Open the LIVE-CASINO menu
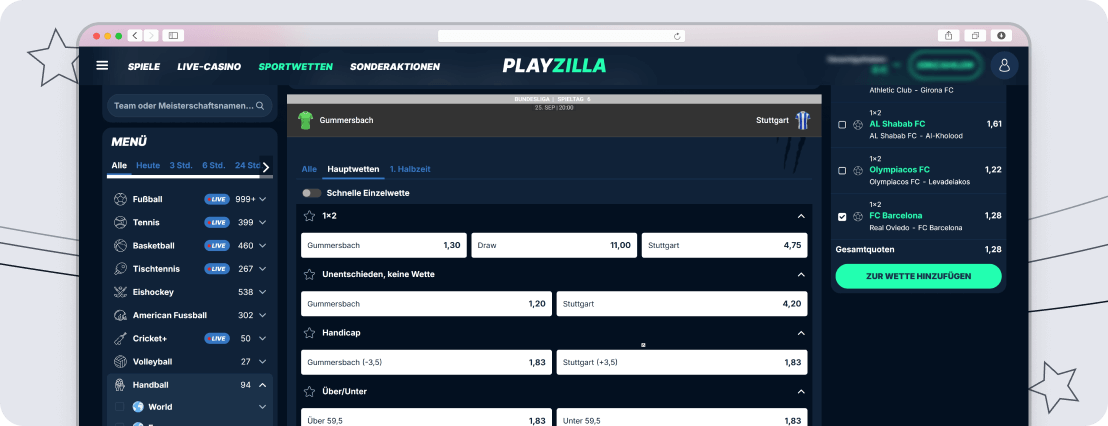Viewport: 1108px width, 426px height. click(x=209, y=66)
